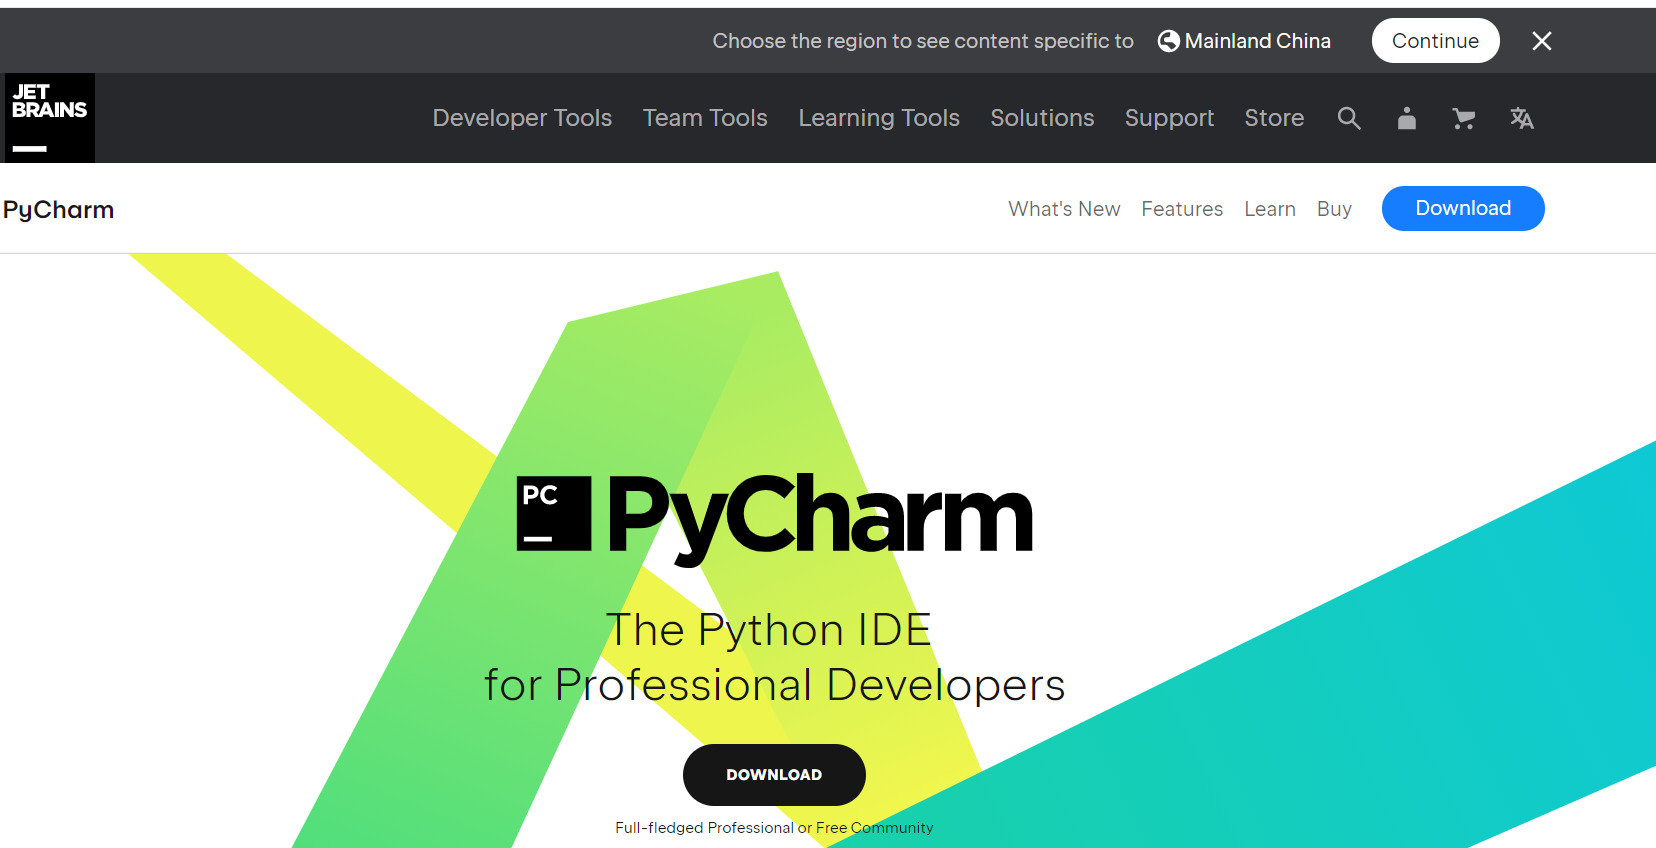Click the 'The Python IDE' headline
This screenshot has height=848, width=1656.
pos(769,630)
